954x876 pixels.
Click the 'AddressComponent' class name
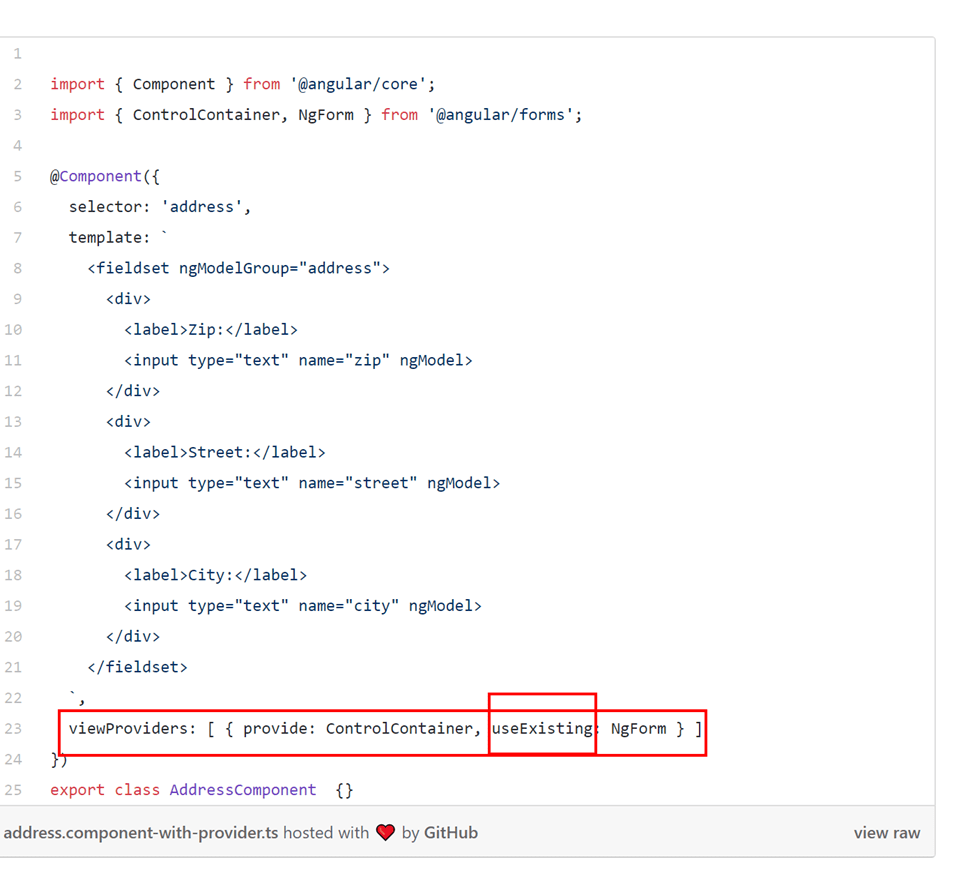[x=243, y=790]
